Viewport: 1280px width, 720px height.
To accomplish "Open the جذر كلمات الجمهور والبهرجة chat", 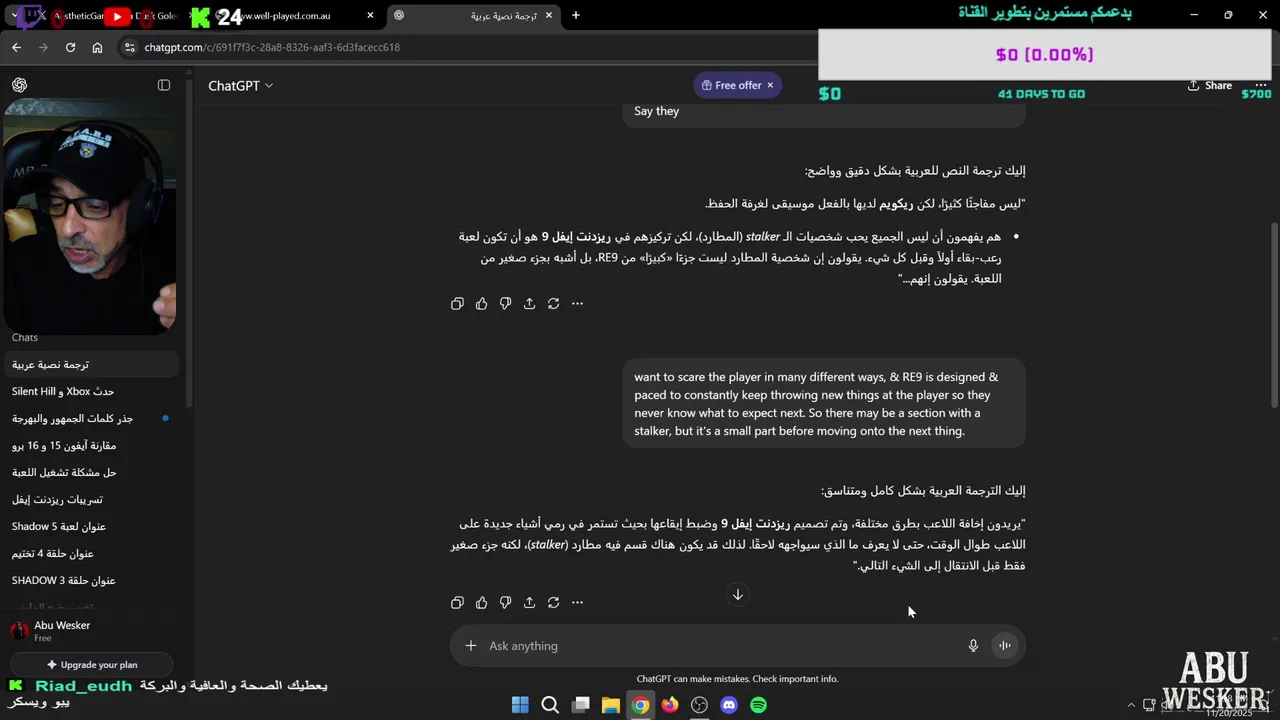I will pyautogui.click(x=90, y=419).
